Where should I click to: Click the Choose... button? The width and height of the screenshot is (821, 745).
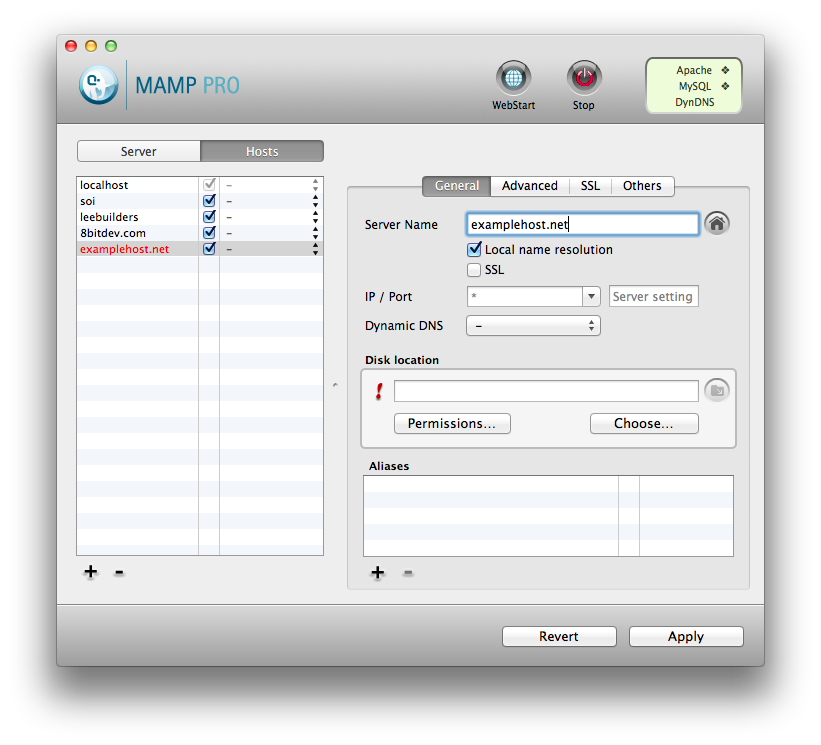pos(644,424)
